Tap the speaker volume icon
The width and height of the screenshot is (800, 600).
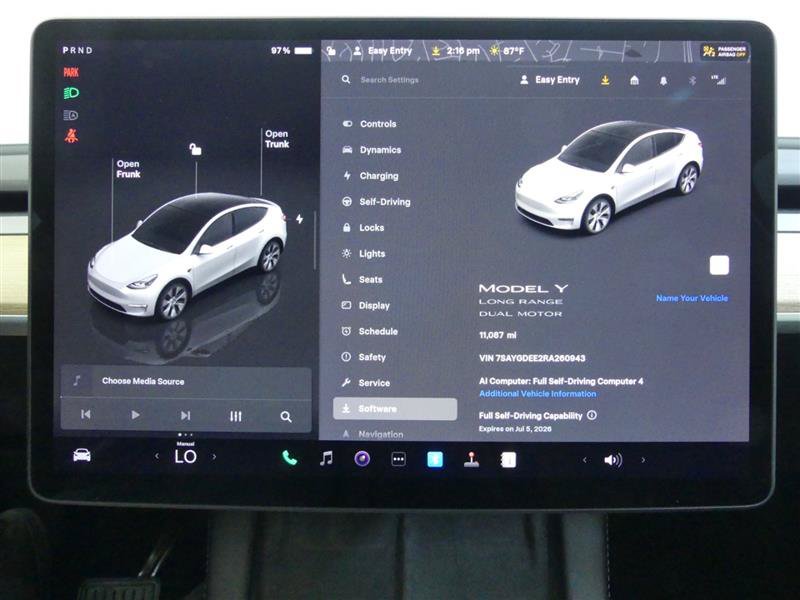(x=613, y=460)
